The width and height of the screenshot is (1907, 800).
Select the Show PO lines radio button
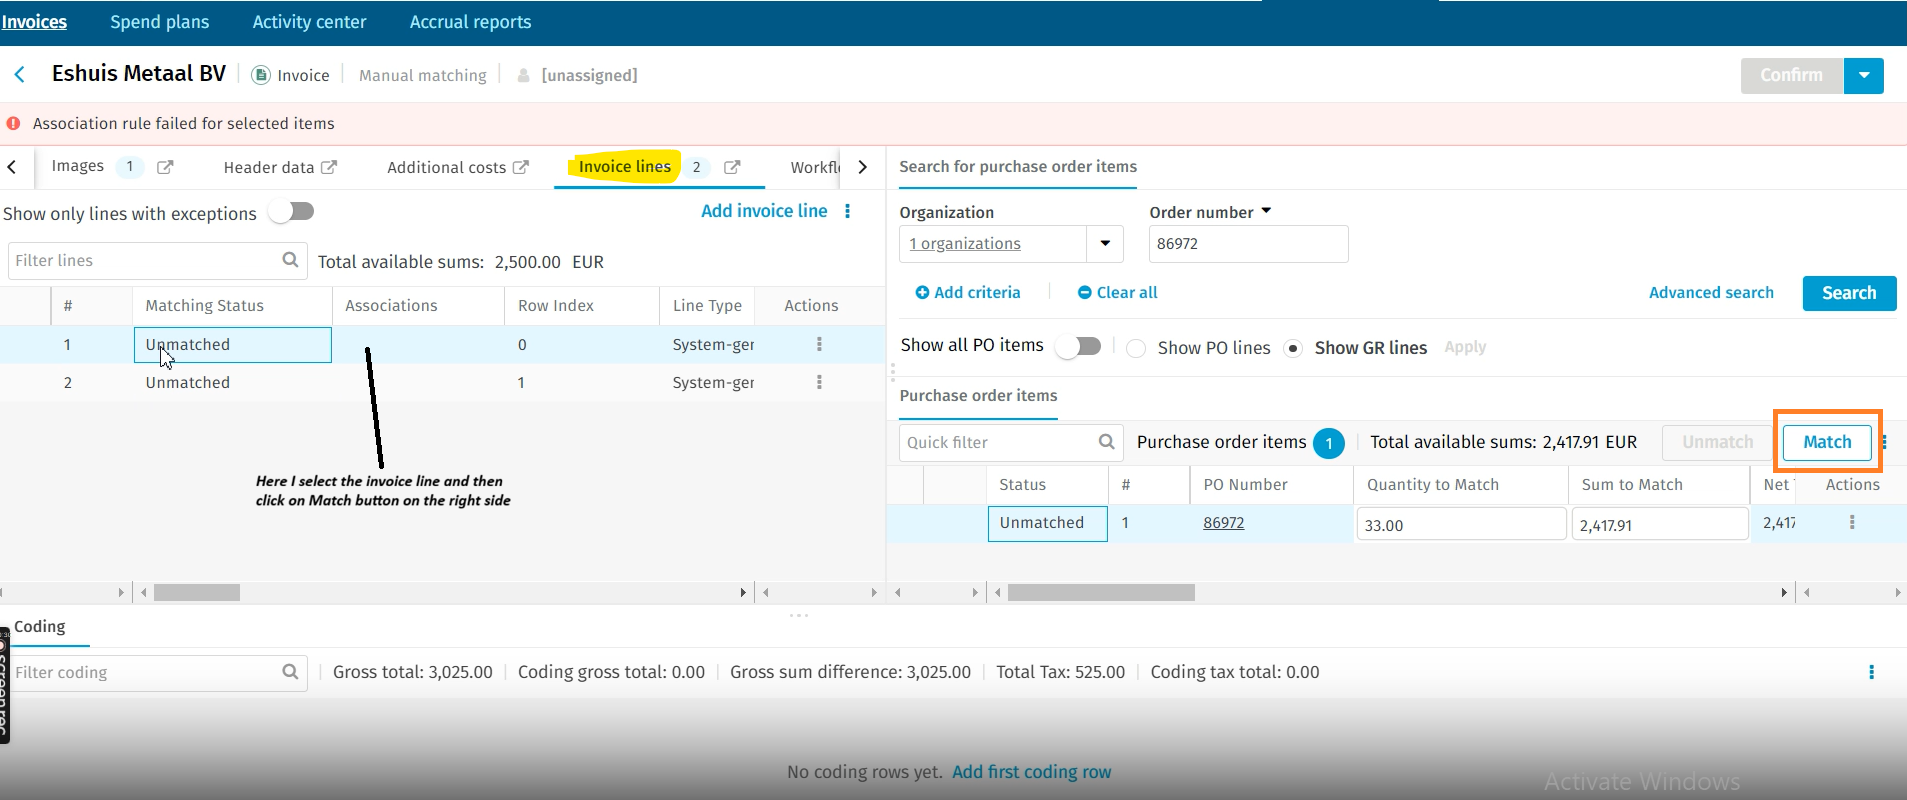[x=1136, y=348]
